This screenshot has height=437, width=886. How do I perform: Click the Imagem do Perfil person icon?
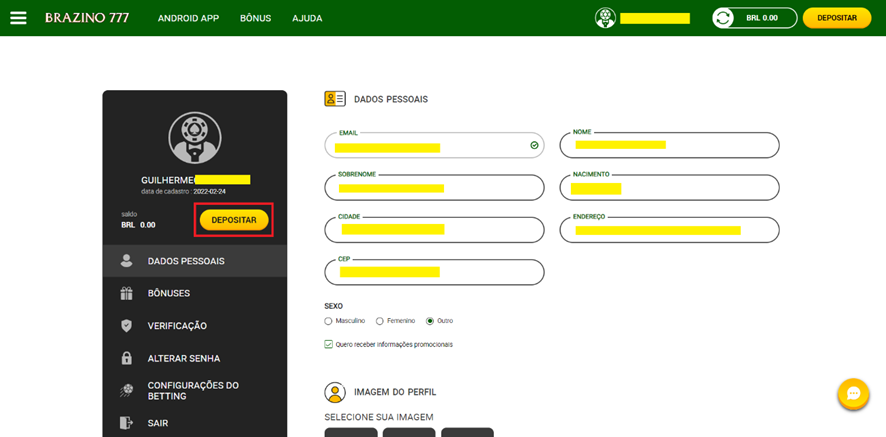(335, 392)
